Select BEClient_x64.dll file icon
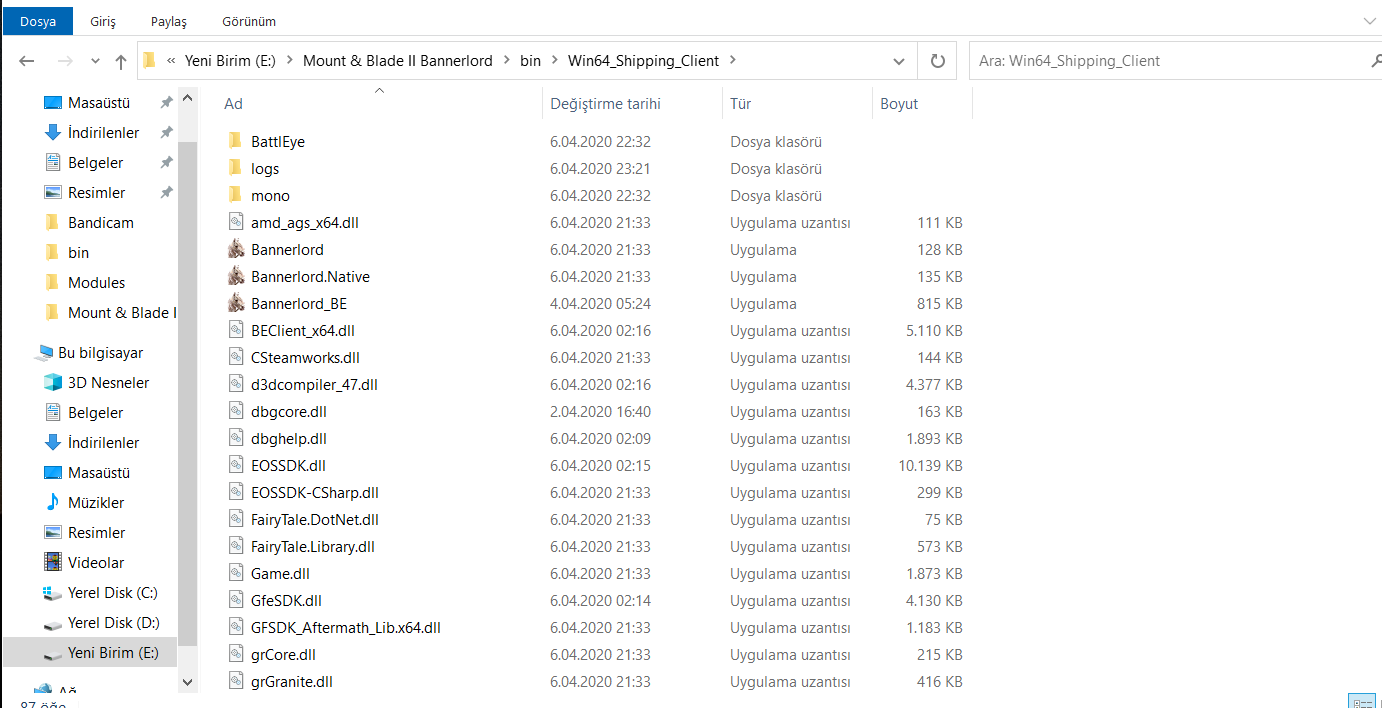 [235, 331]
